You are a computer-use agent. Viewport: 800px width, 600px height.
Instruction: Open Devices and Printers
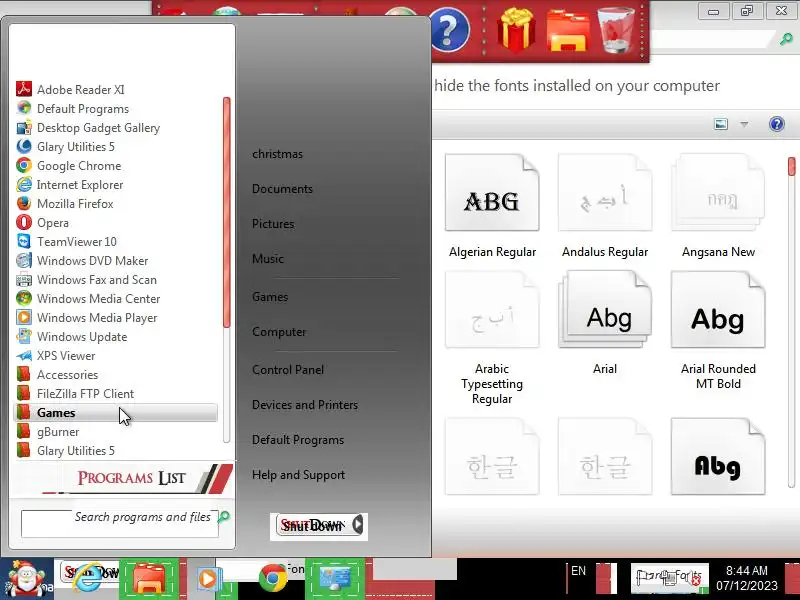tap(305, 405)
